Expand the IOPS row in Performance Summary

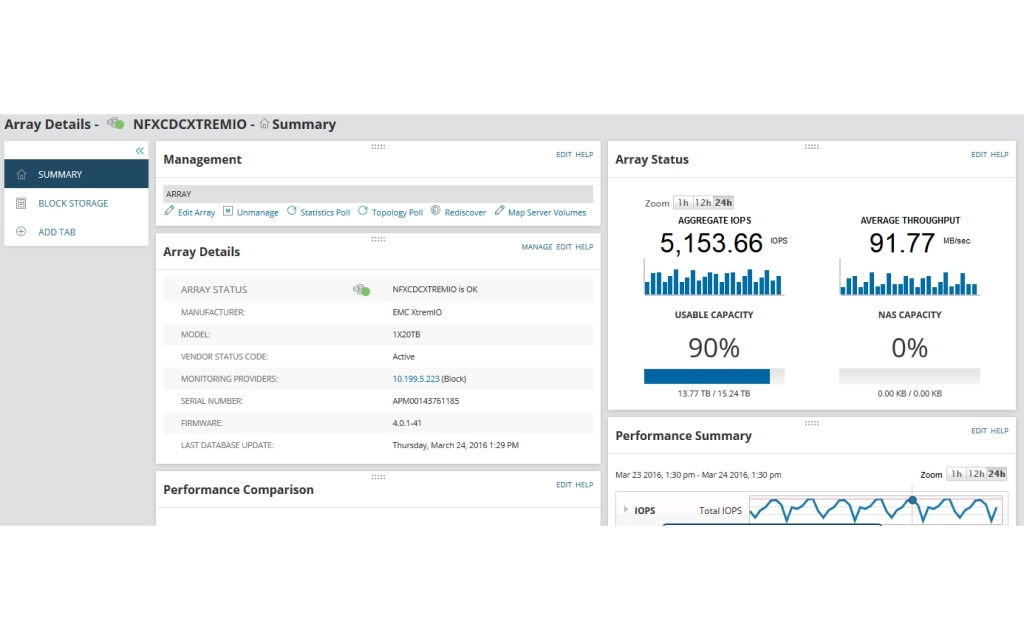(x=626, y=509)
